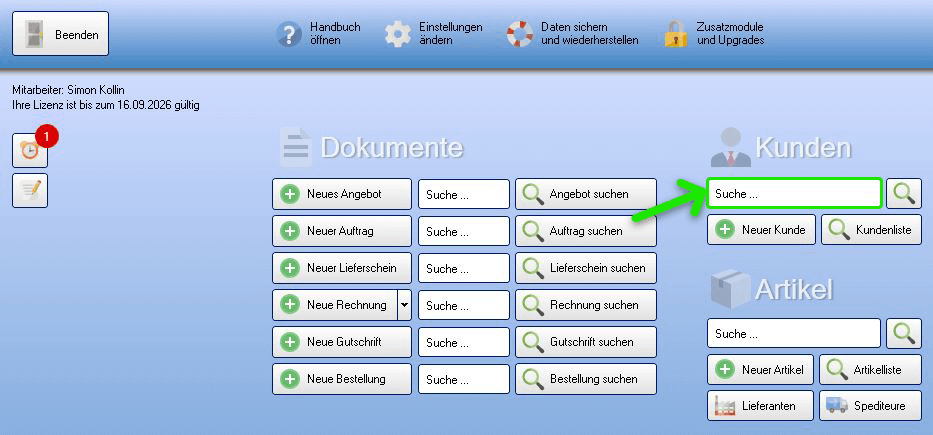The width and height of the screenshot is (933, 435).
Task: Create a Neue Gutschrift
Action: pos(342,342)
